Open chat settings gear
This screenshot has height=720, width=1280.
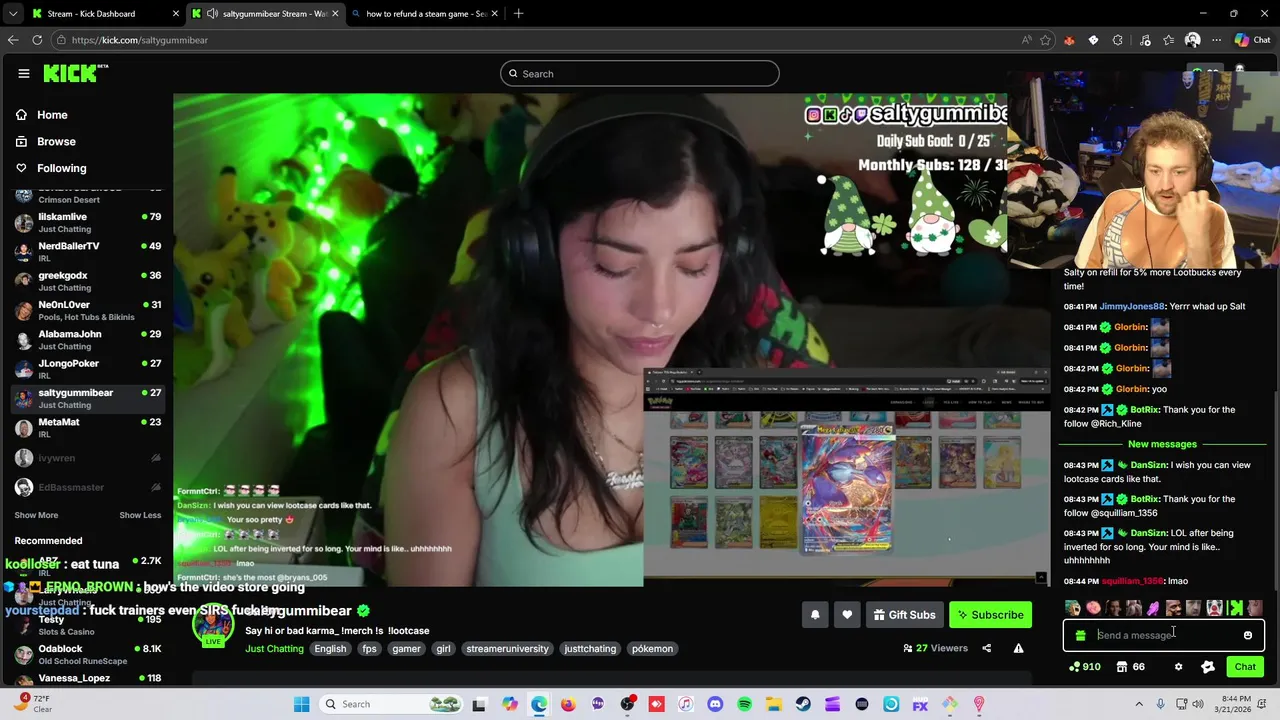coord(1178,667)
